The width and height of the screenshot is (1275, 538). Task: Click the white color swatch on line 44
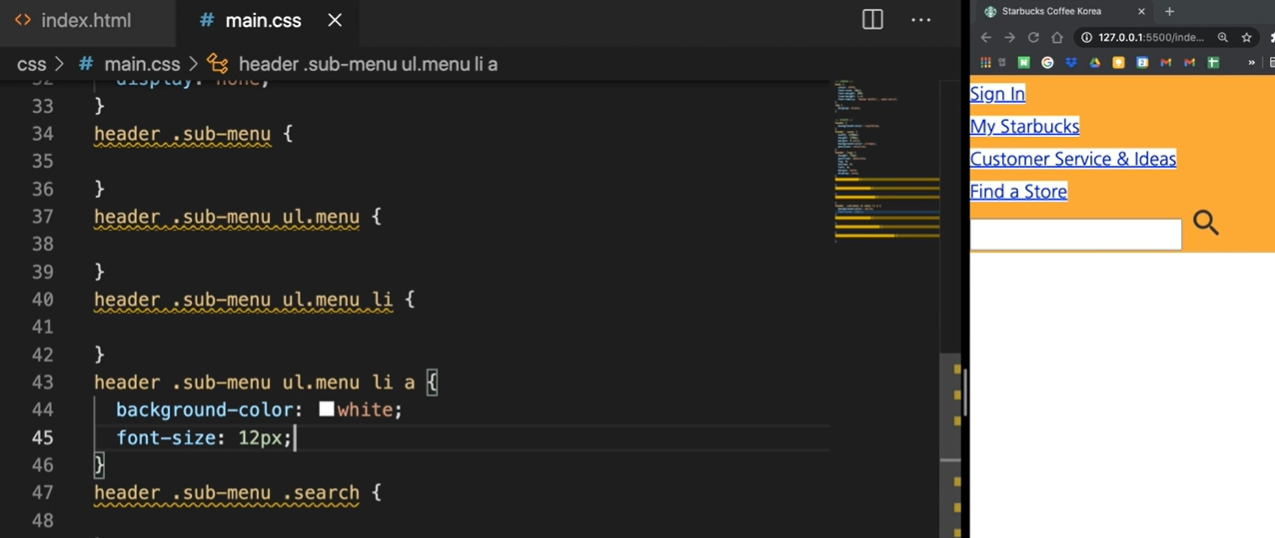click(326, 409)
